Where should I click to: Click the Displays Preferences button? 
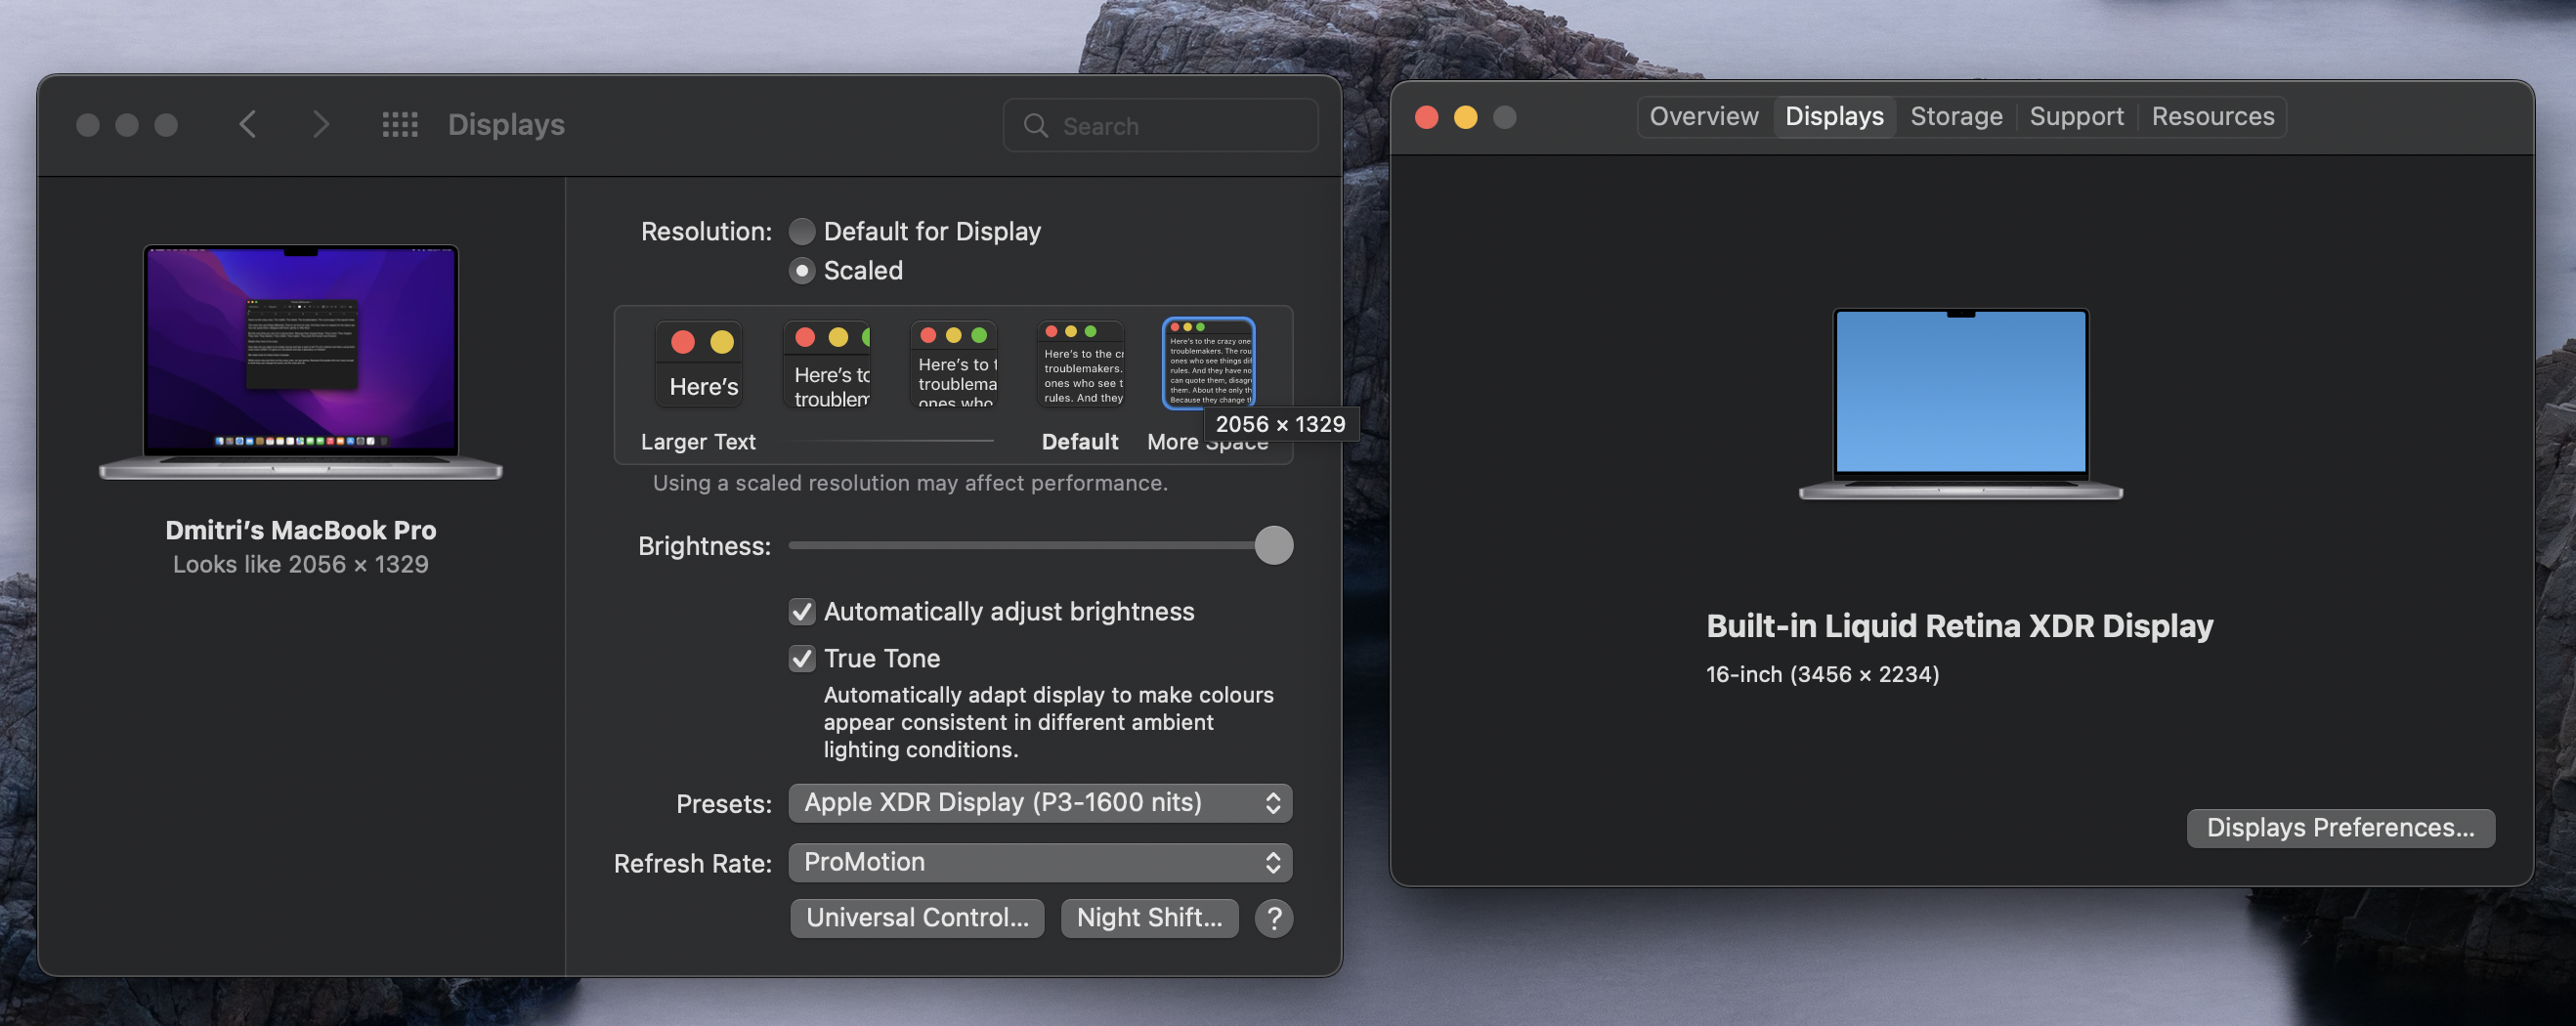coord(2340,828)
